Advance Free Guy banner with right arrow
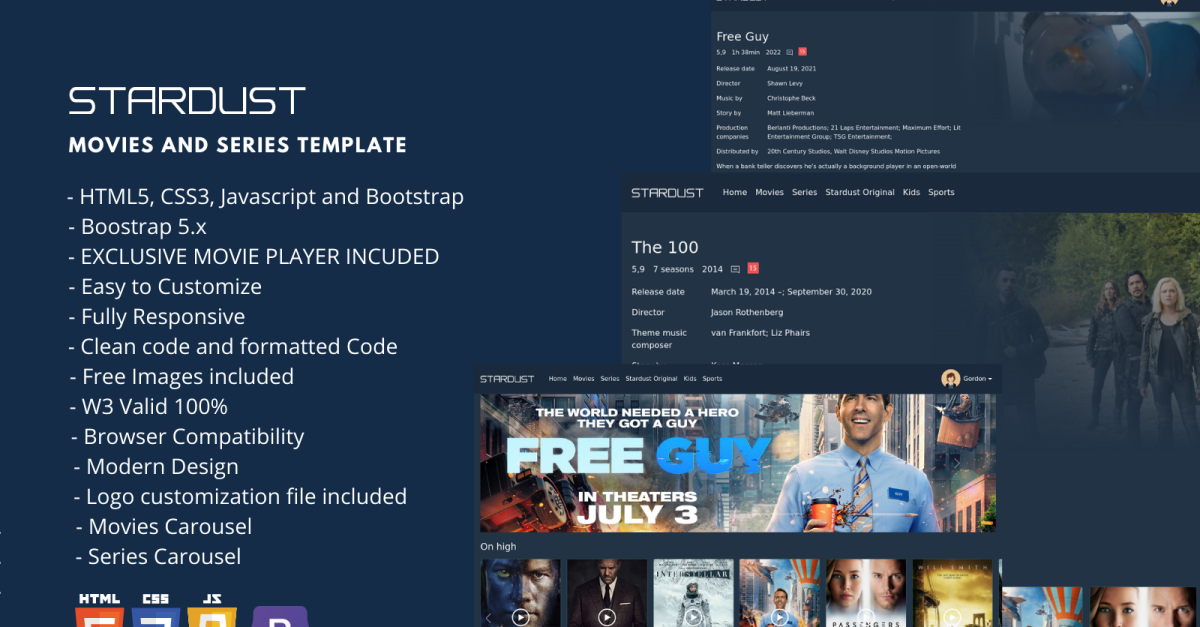 pyautogui.click(x=956, y=463)
